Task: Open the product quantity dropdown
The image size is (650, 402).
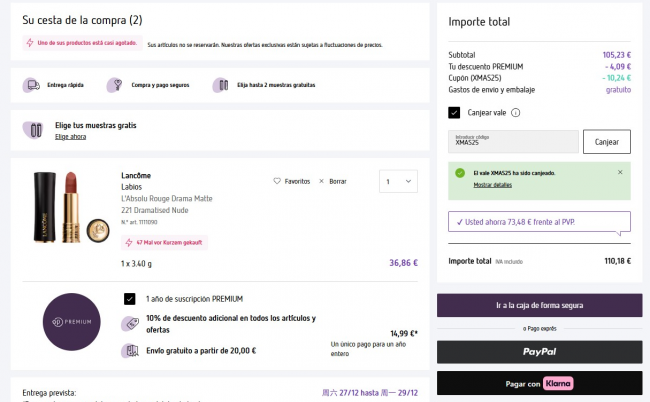Action: tap(399, 181)
